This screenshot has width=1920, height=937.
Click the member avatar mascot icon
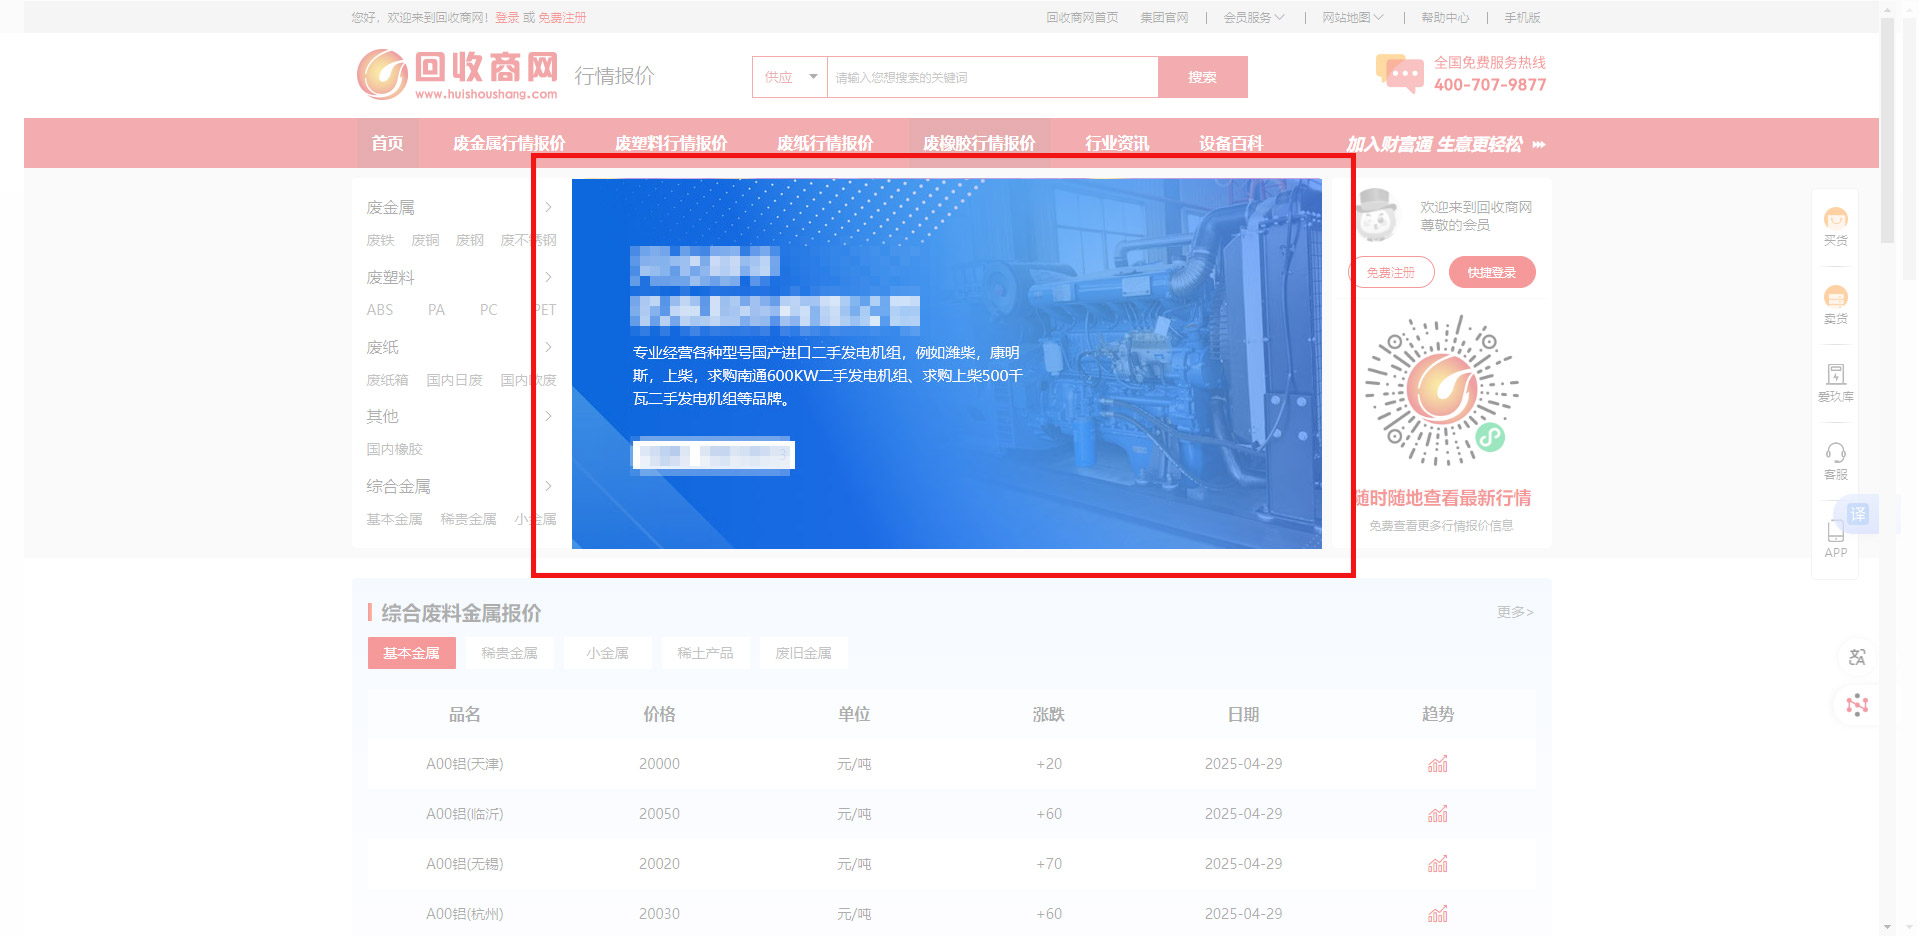[x=1376, y=215]
